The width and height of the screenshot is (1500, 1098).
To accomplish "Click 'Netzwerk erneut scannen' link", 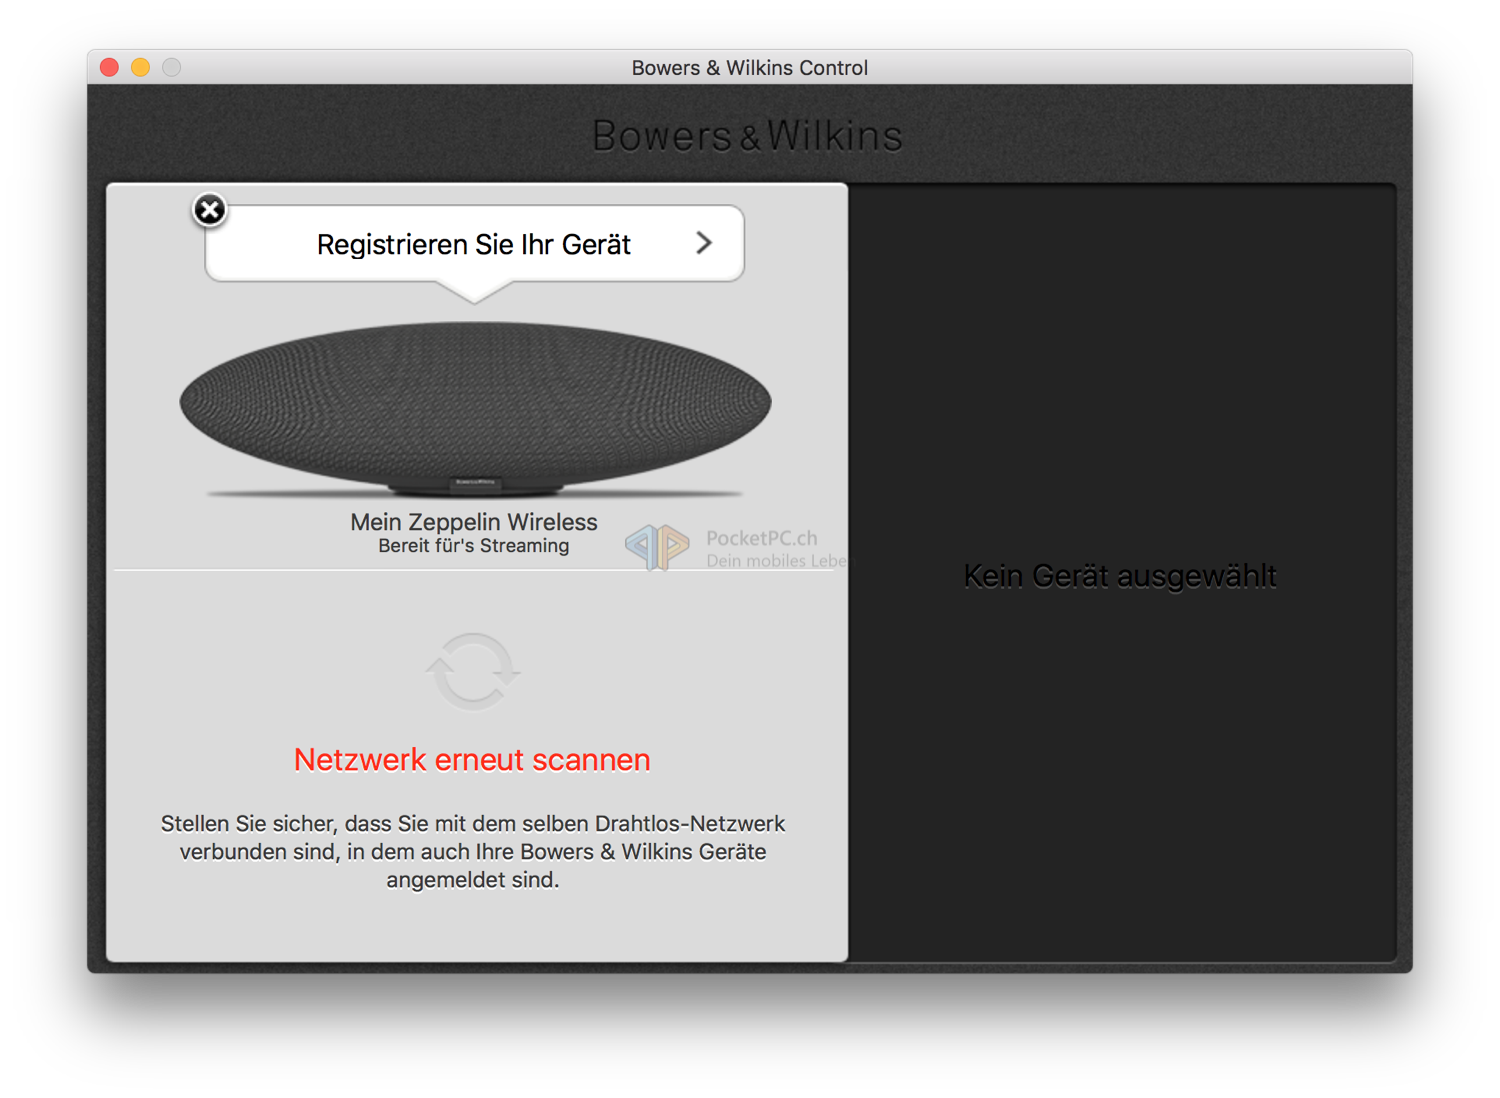I will tap(472, 760).
